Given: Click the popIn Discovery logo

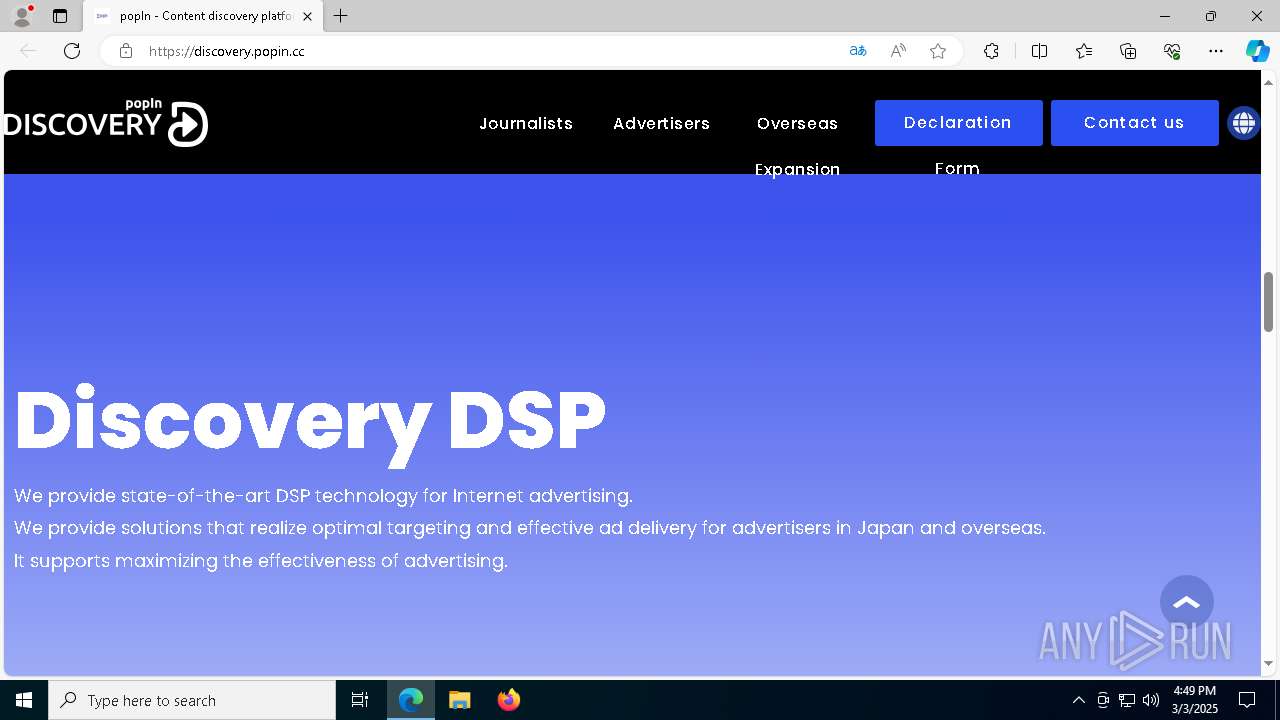Looking at the screenshot, I should 106,123.
